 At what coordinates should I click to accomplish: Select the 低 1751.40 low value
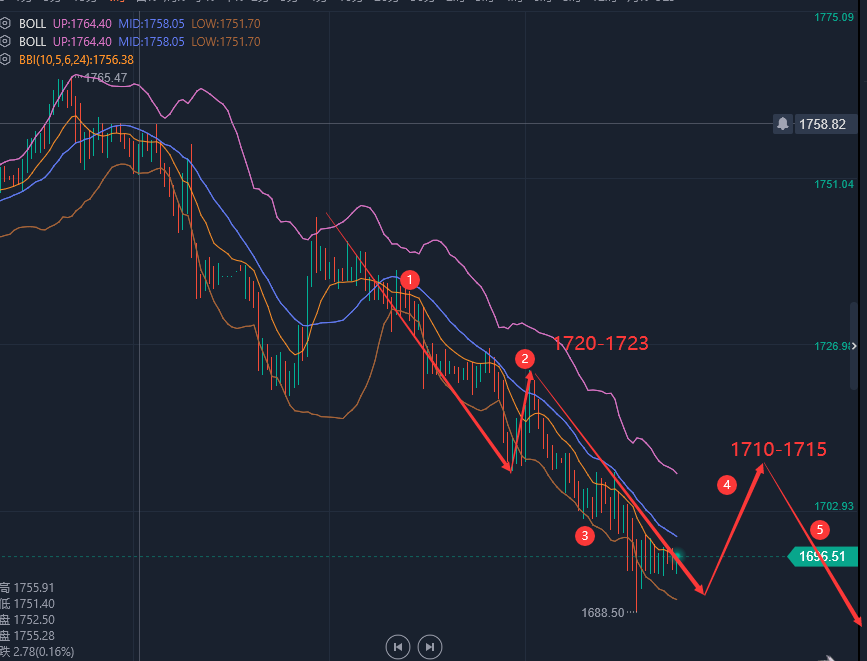[x=27, y=603]
